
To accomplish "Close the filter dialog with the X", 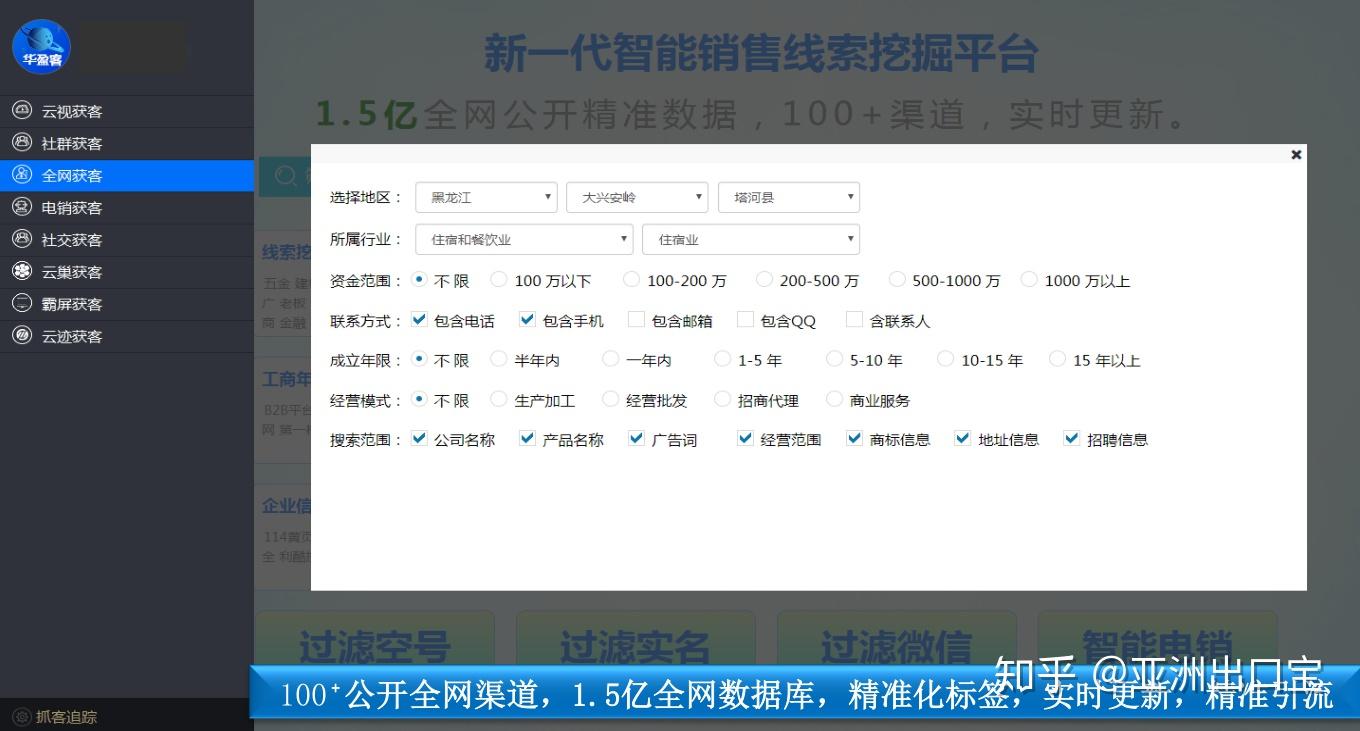I will pos(1296,154).
